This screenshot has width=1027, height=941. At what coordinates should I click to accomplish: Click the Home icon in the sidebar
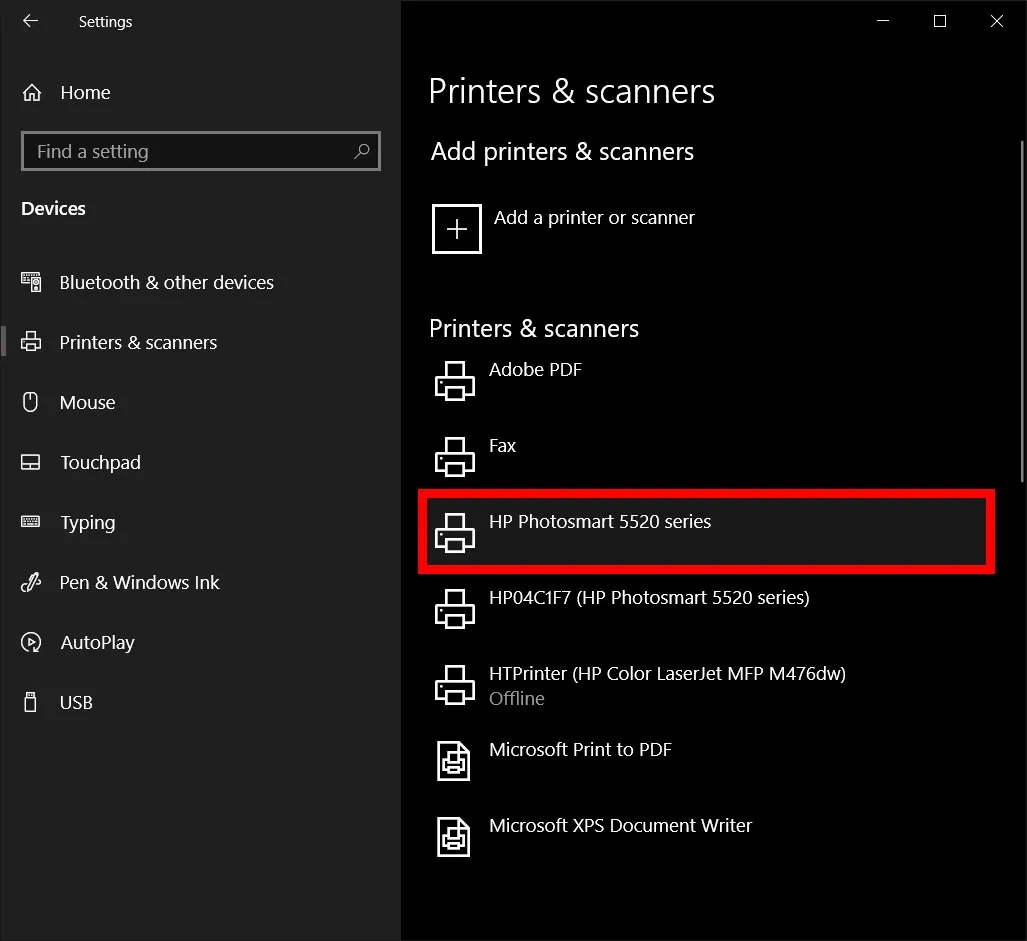click(x=31, y=92)
